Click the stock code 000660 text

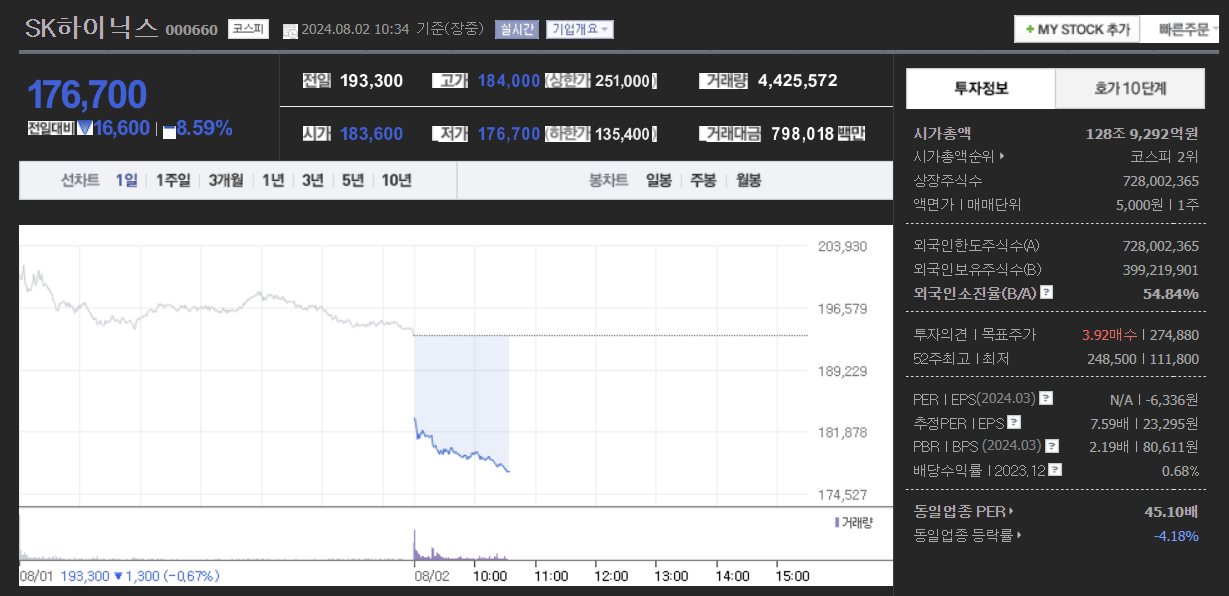191,28
